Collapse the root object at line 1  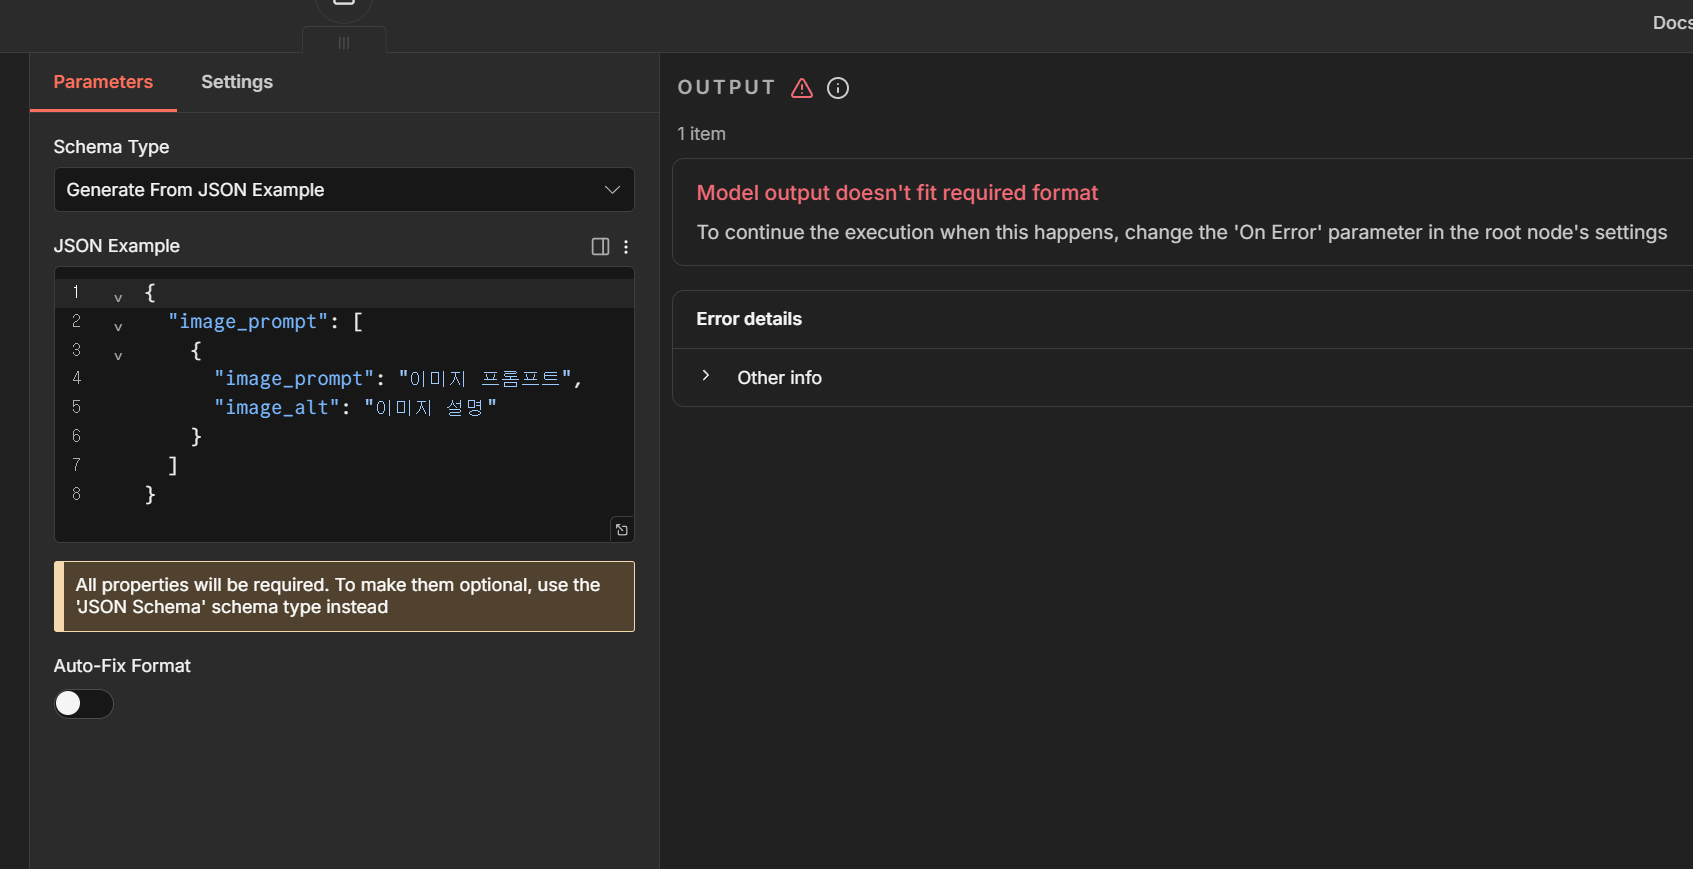[118, 297]
